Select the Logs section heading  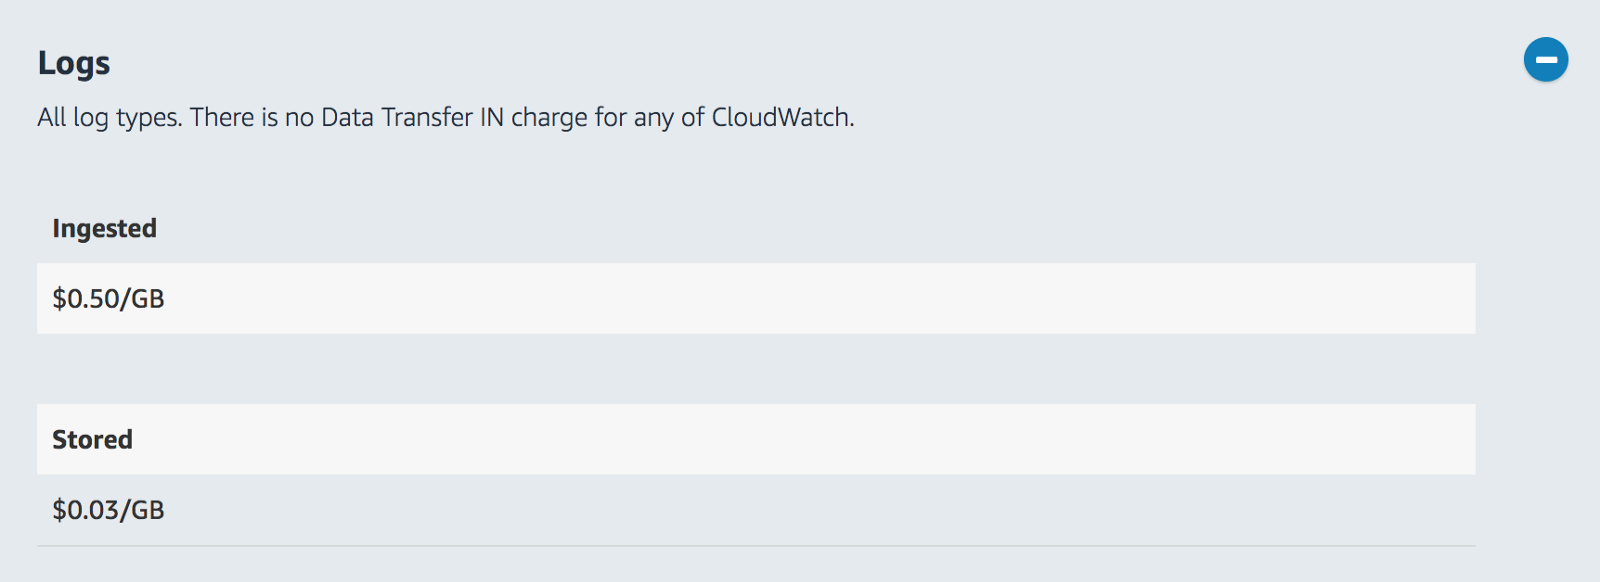(74, 63)
